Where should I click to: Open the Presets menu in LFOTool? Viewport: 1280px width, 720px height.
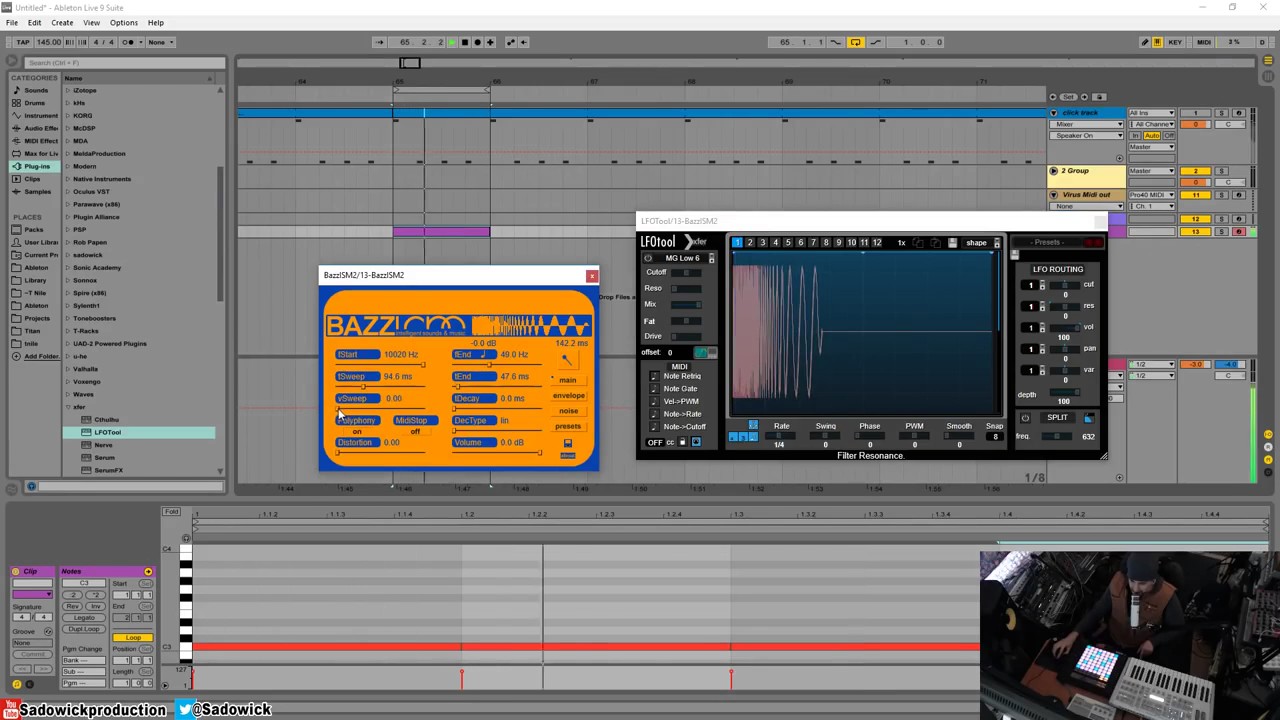tap(1049, 243)
